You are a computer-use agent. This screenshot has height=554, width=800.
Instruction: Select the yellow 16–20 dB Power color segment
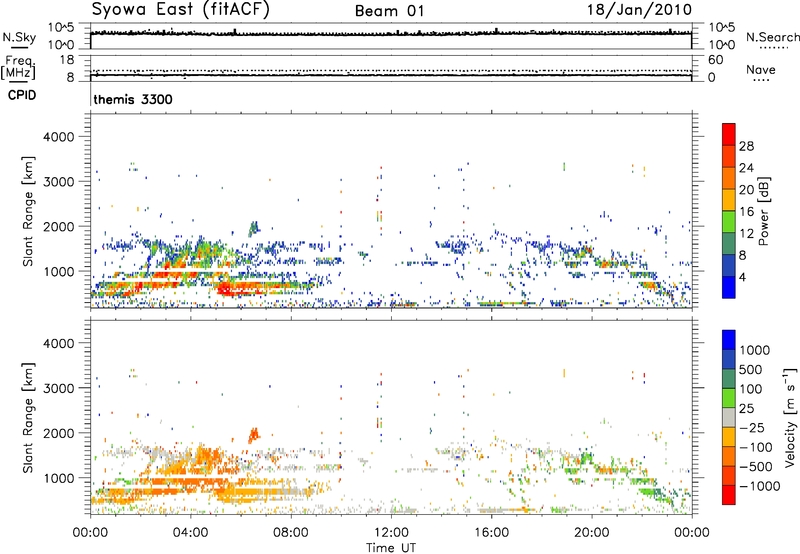(729, 200)
